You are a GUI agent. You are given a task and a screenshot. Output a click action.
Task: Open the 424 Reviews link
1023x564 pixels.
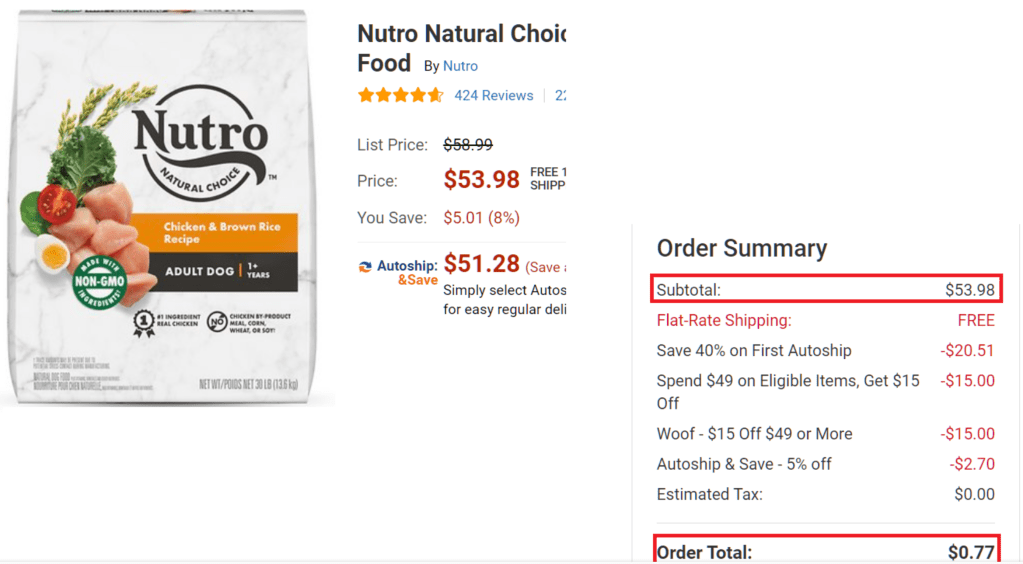(493, 96)
